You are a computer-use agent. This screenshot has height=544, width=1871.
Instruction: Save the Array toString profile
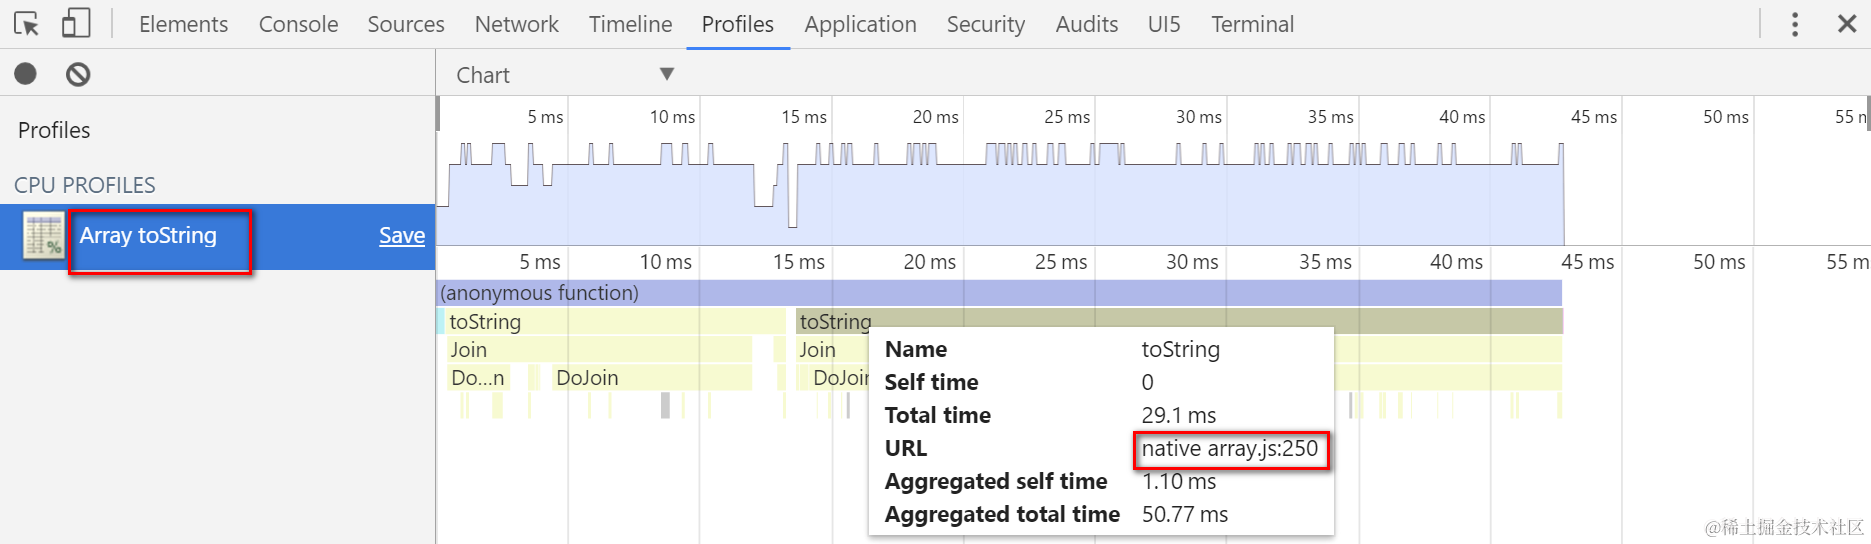tap(402, 236)
